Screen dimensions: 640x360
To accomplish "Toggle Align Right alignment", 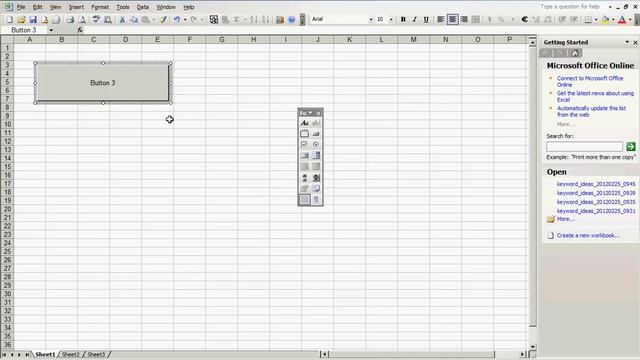I will coord(464,20).
